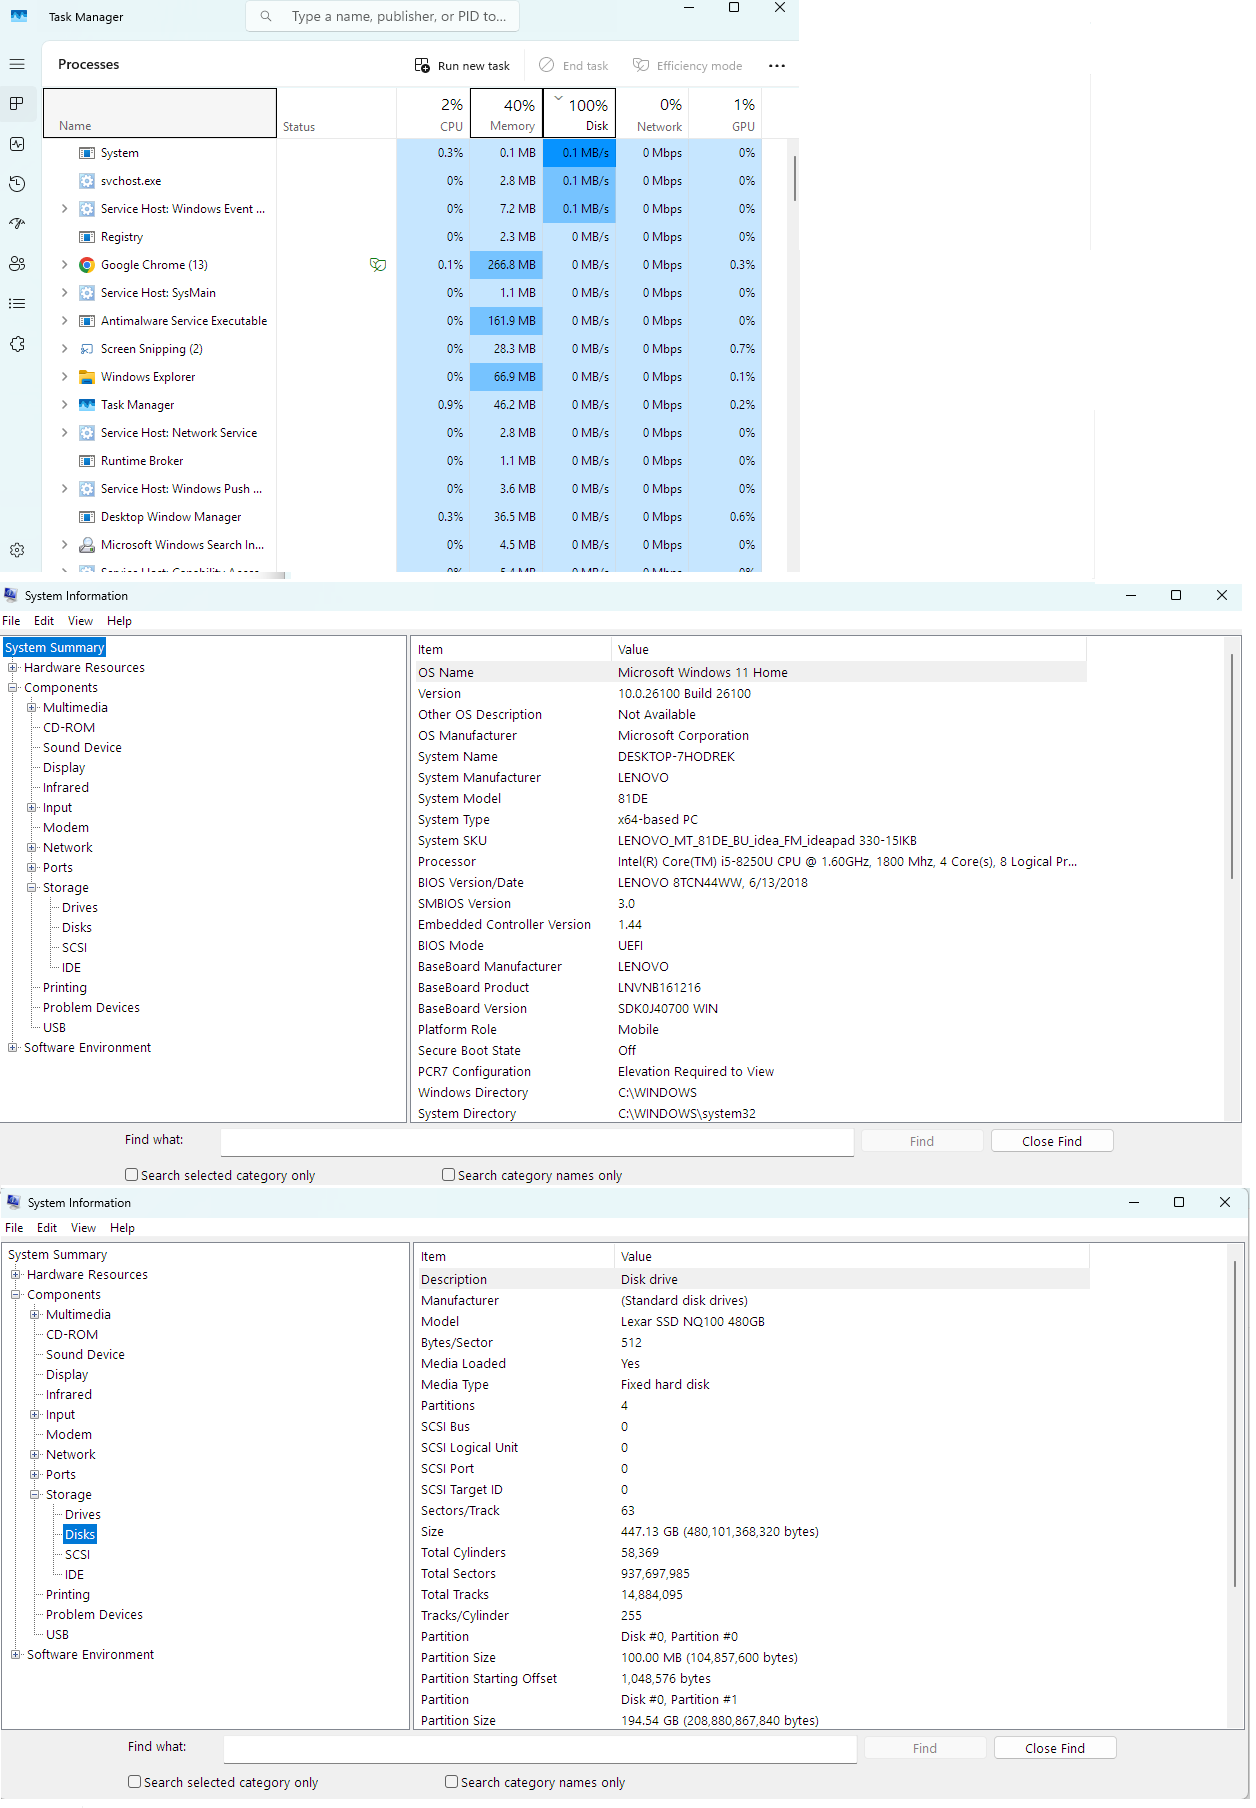Collapse Storage node in upper System Information tree
The height and width of the screenshot is (1808, 1256).
32,888
